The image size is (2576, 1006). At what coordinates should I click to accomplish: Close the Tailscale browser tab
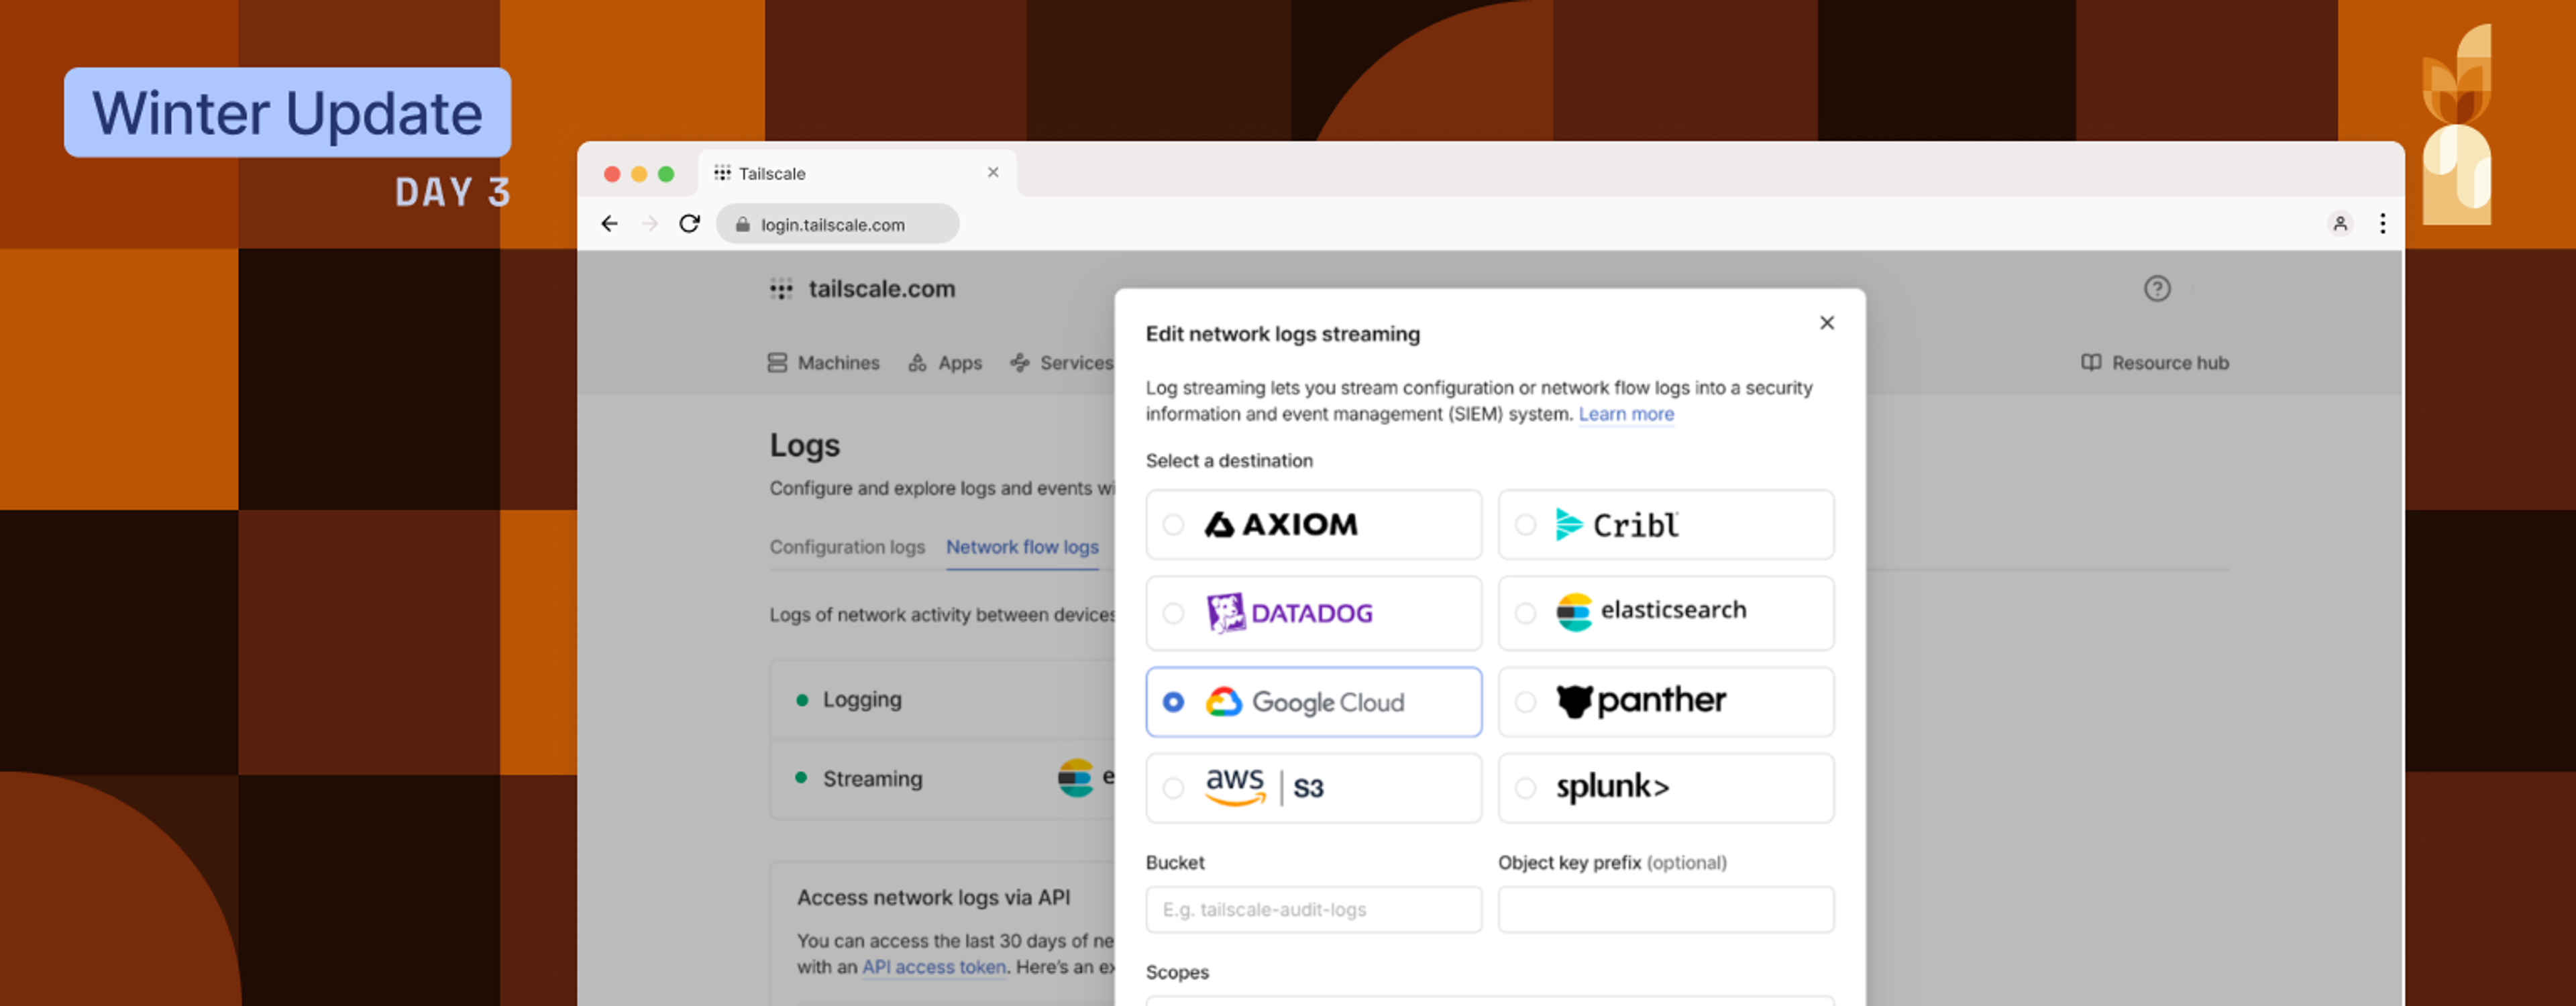(x=993, y=172)
